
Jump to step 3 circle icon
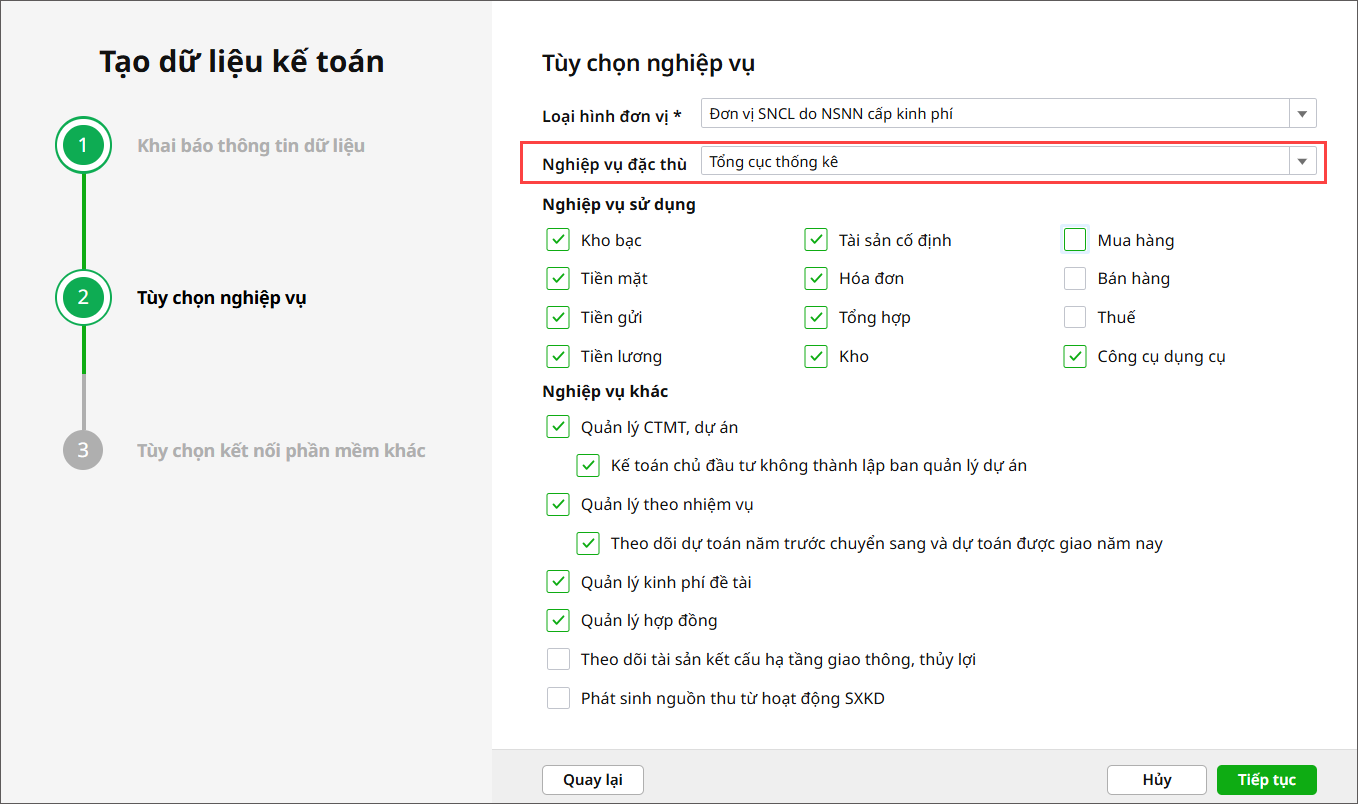(x=83, y=451)
